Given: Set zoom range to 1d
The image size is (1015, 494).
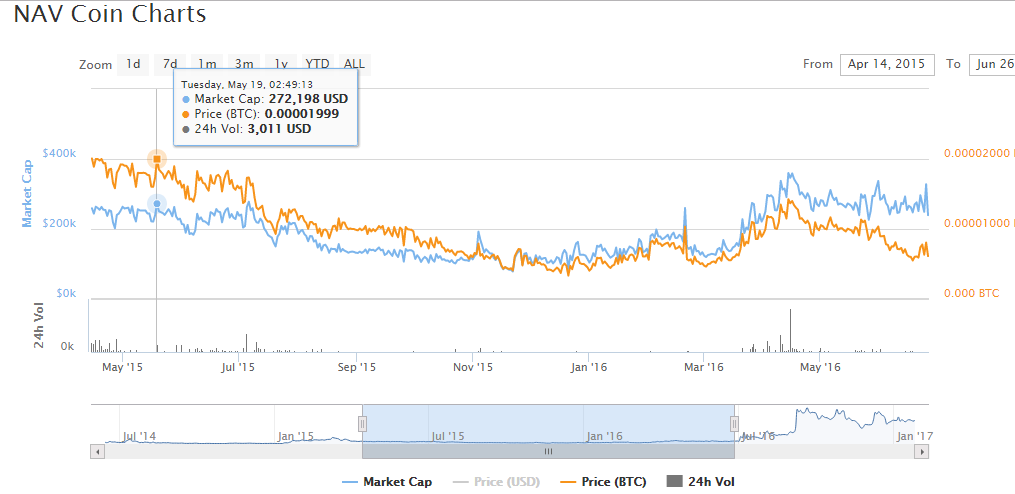Looking at the screenshot, I should pos(133,64).
